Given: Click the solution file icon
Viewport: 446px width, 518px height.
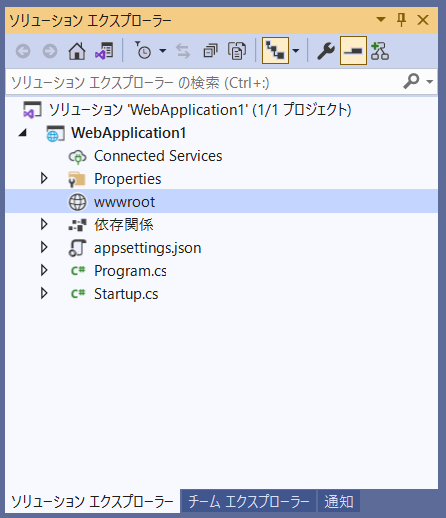Looking at the screenshot, I should tap(32, 110).
